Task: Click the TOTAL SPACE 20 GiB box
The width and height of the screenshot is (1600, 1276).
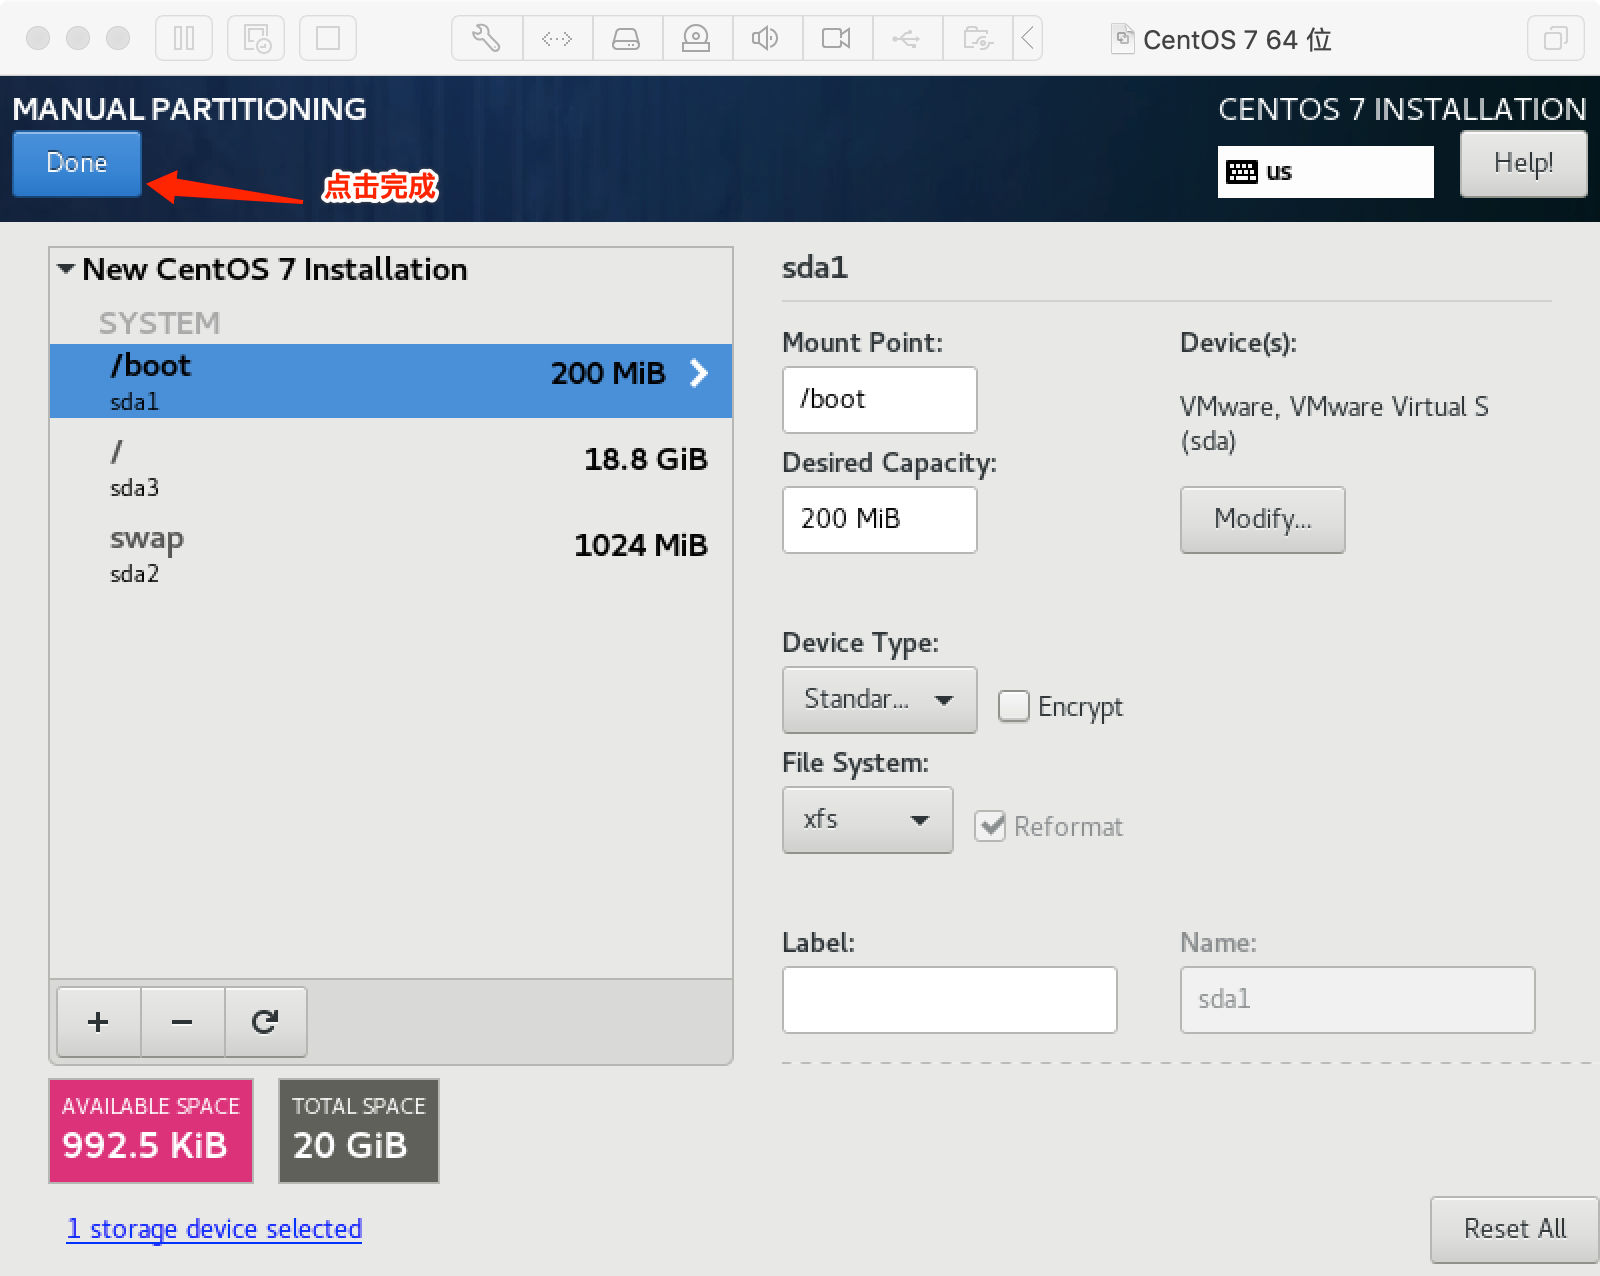Action: [x=359, y=1130]
